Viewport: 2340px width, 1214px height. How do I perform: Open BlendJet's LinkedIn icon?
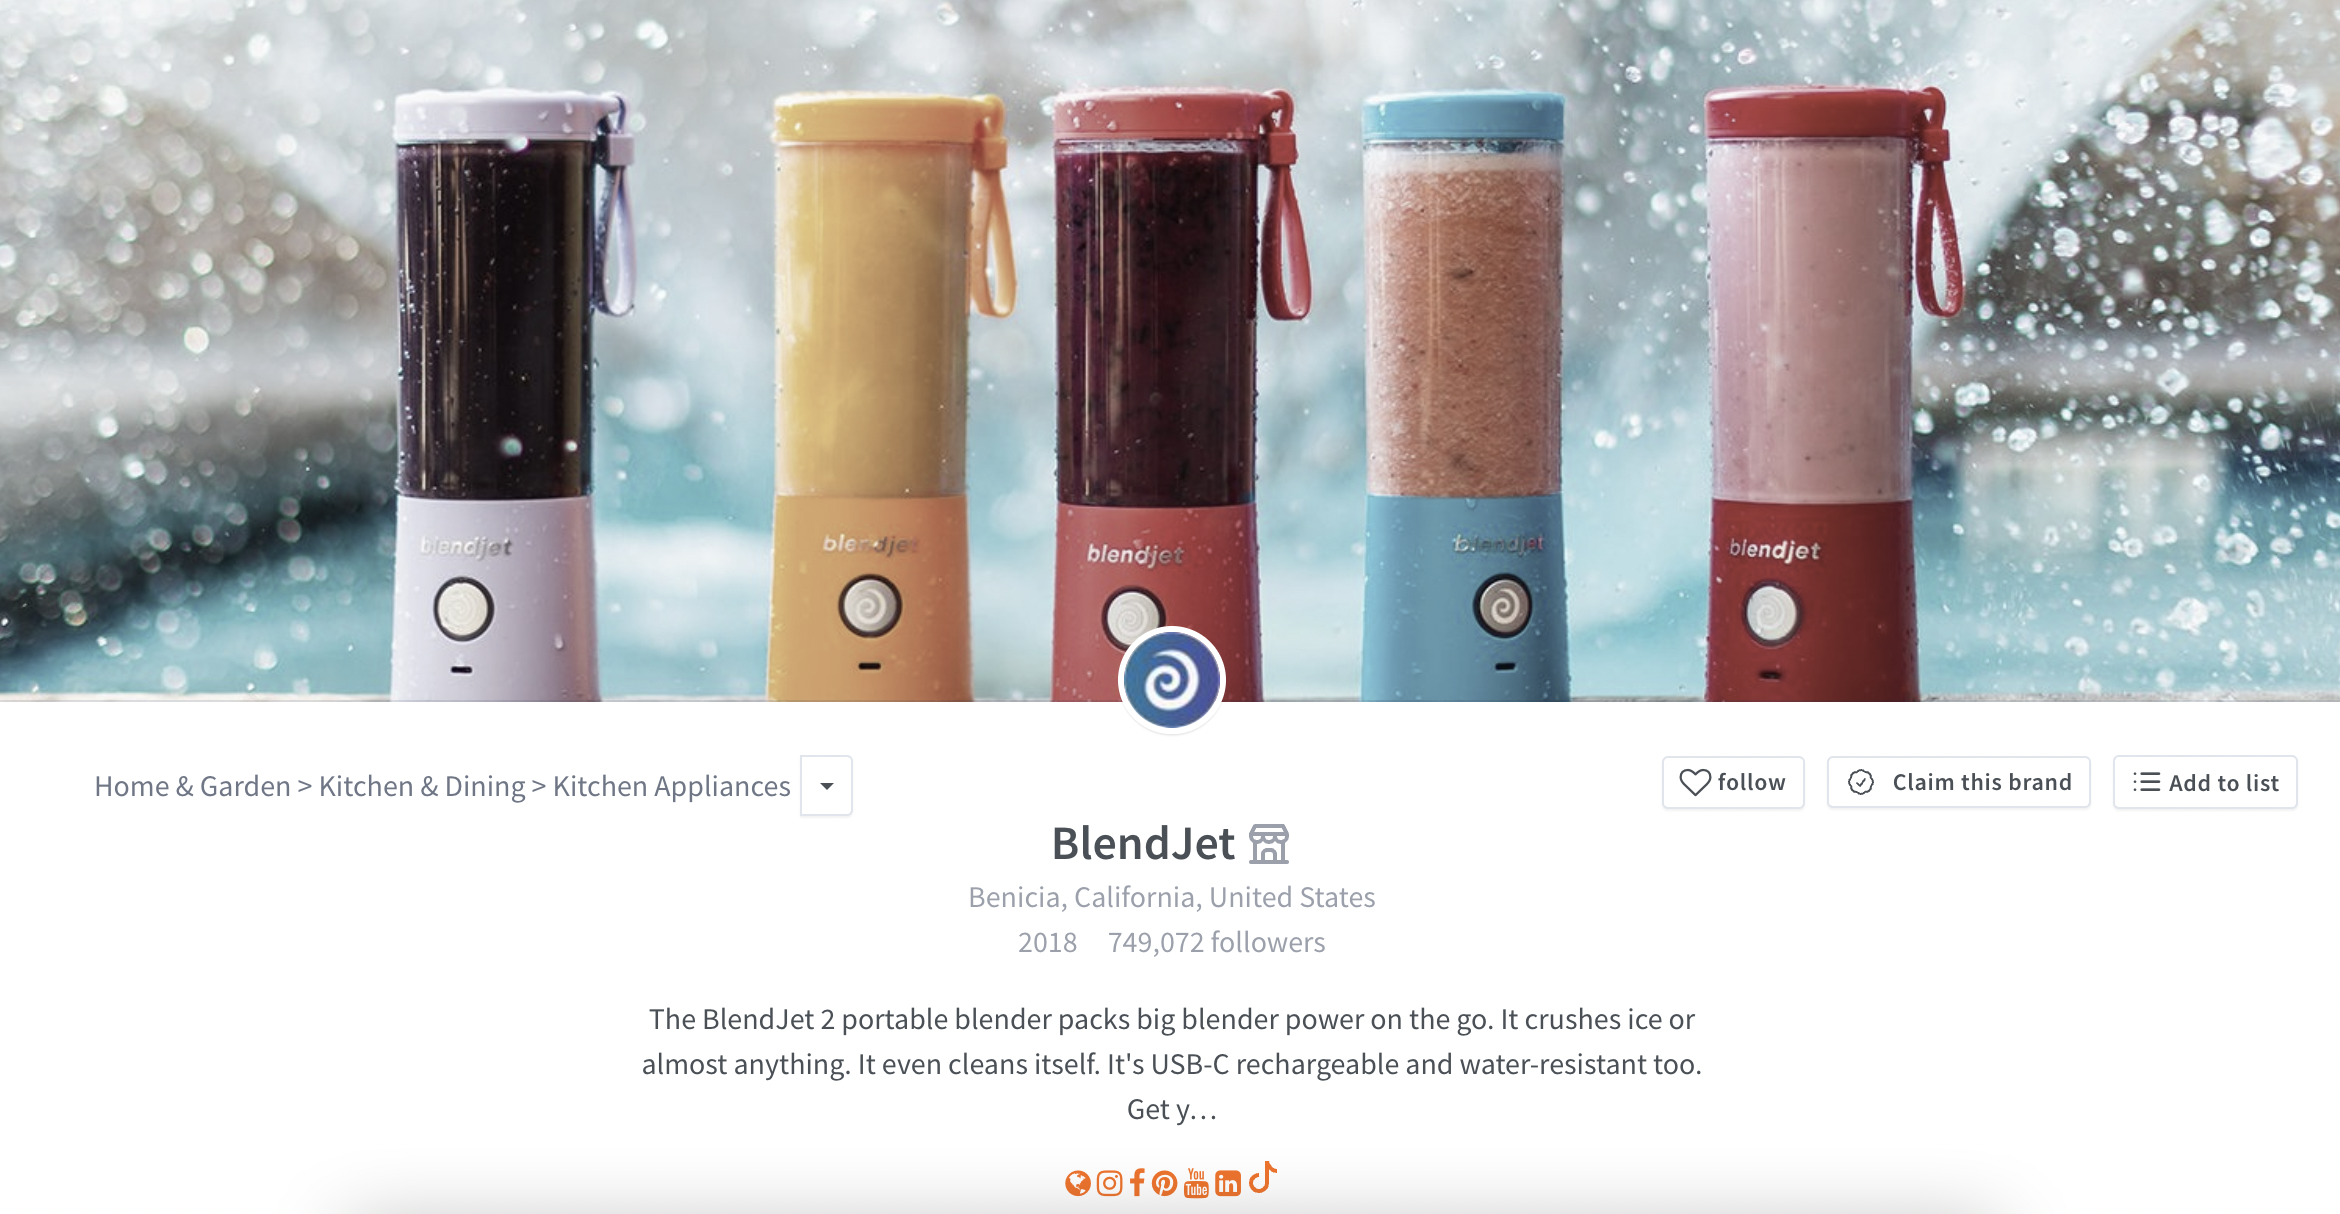point(1228,1184)
